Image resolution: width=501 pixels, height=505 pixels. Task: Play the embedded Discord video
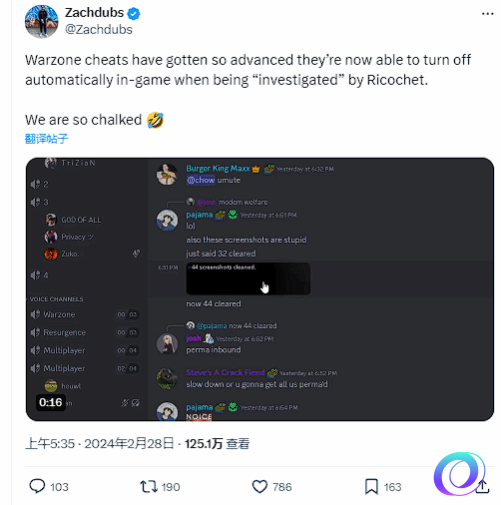click(x=260, y=289)
